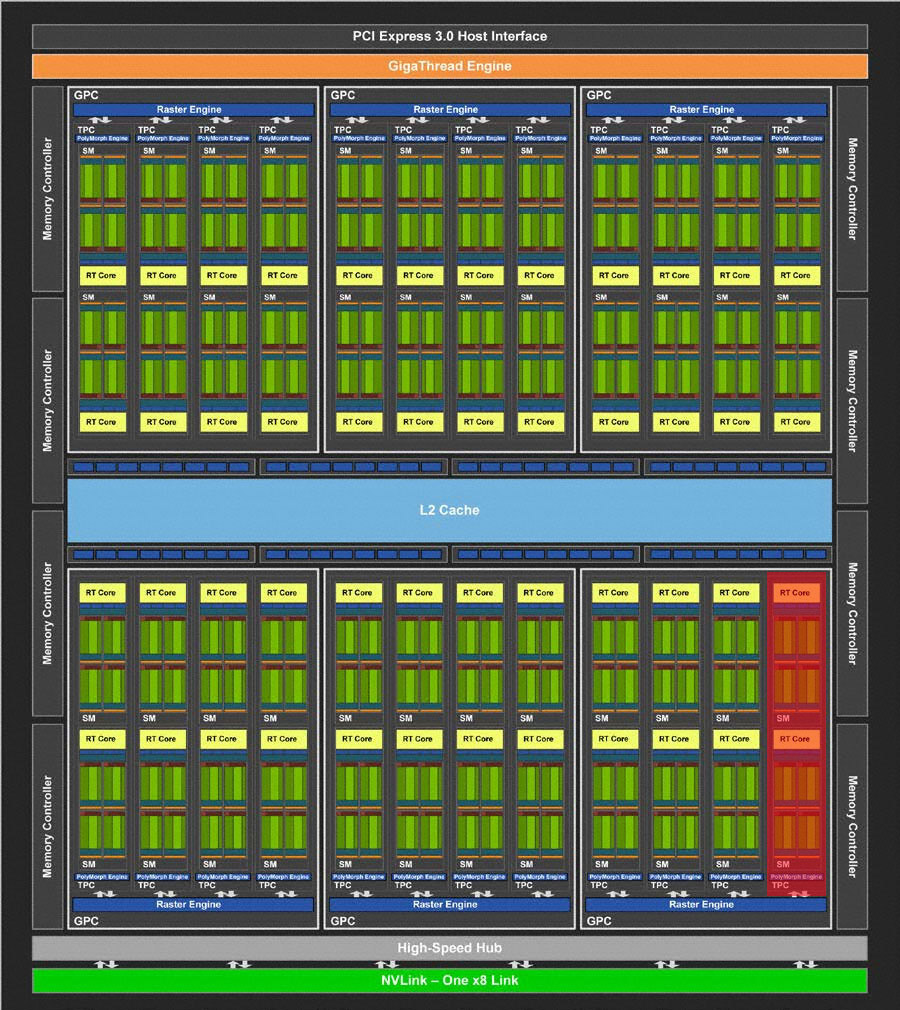Screen dimensions: 900x1010
Task: Click the PCI Express 3.0 Host Interface bar
Action: 450,37
